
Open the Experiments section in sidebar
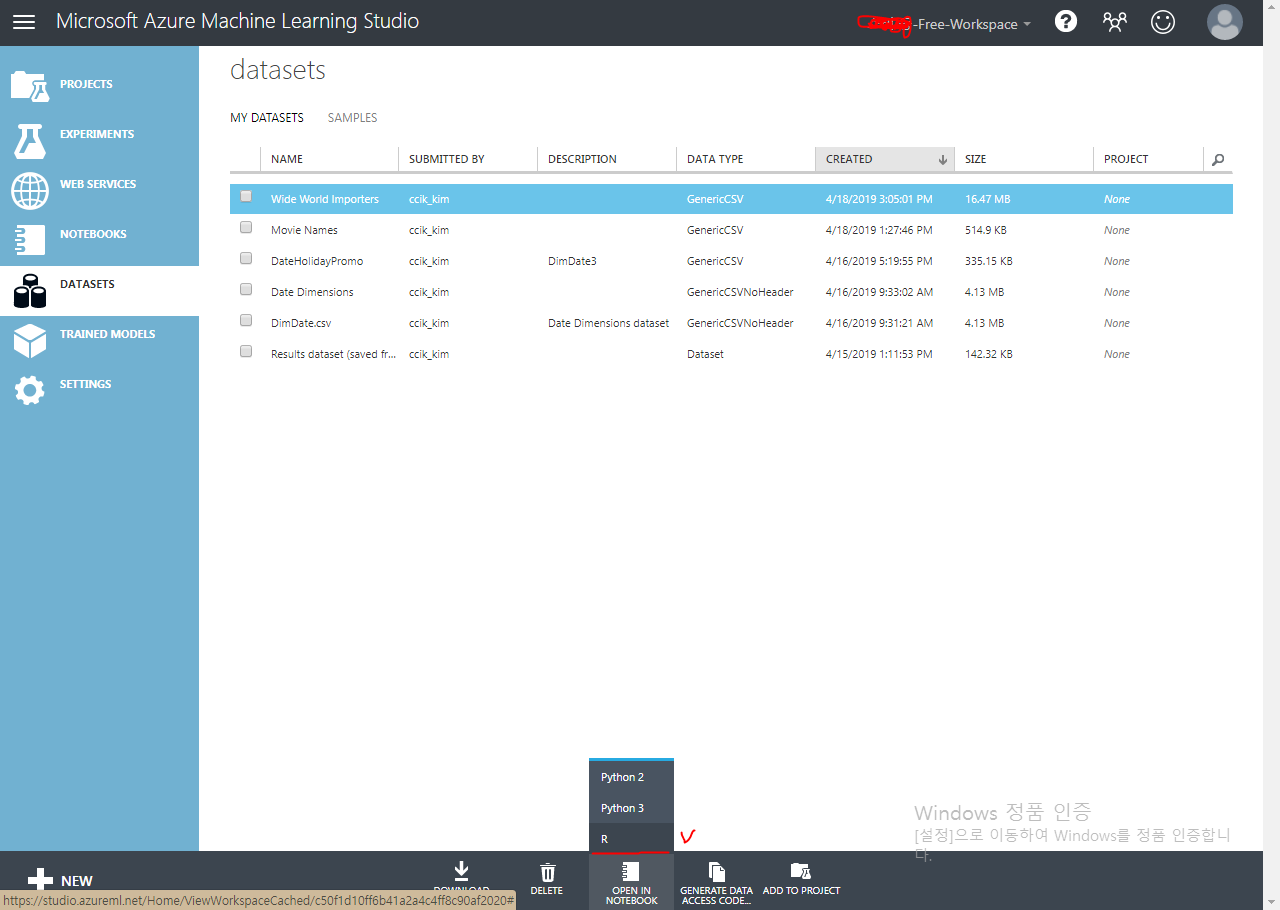[x=95, y=134]
